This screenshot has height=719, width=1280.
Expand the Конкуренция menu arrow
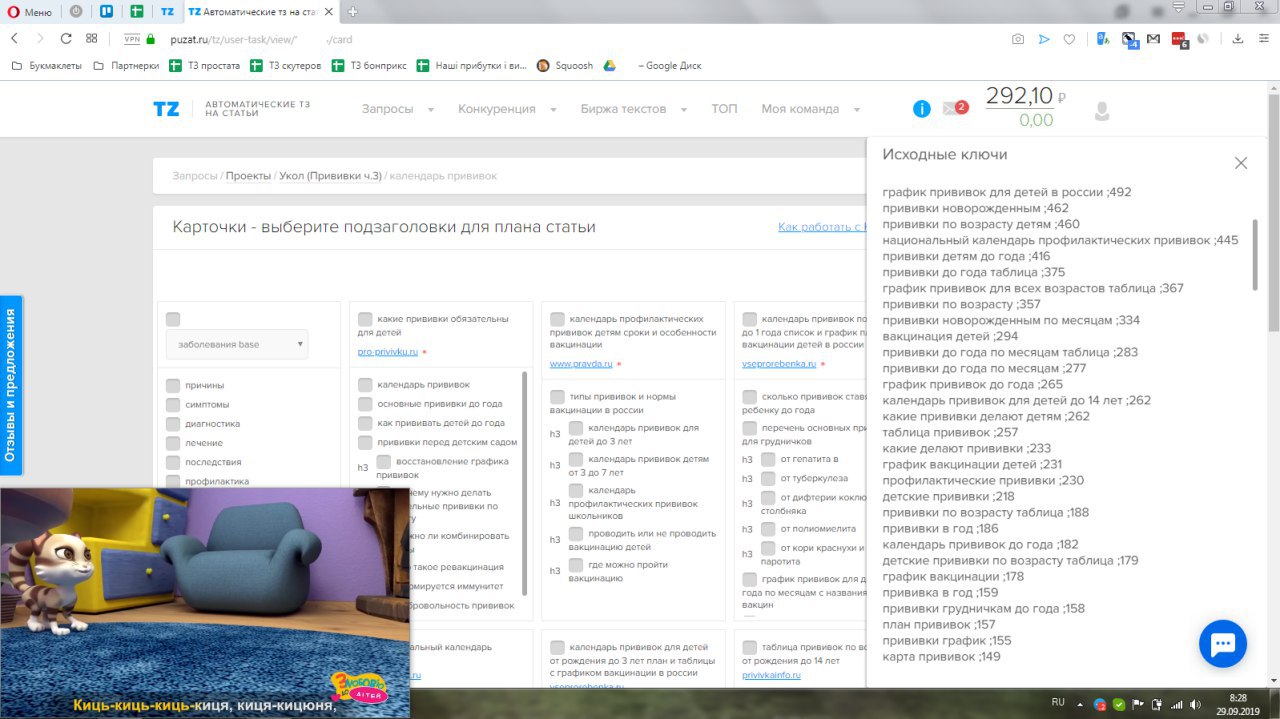point(553,110)
